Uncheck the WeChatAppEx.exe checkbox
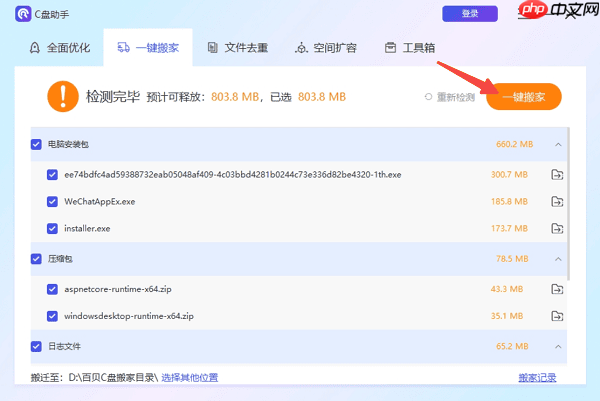This screenshot has height=401, width=600. 53,202
